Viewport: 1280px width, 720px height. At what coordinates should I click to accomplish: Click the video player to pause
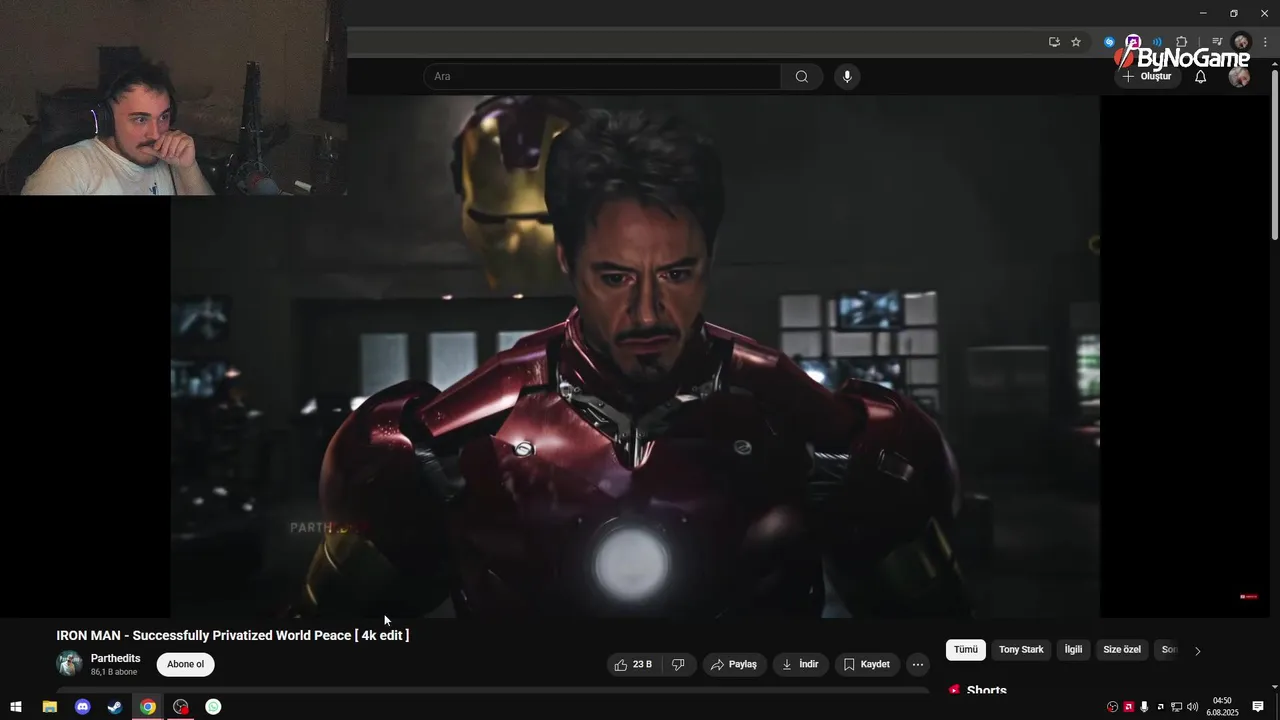[x=635, y=356]
